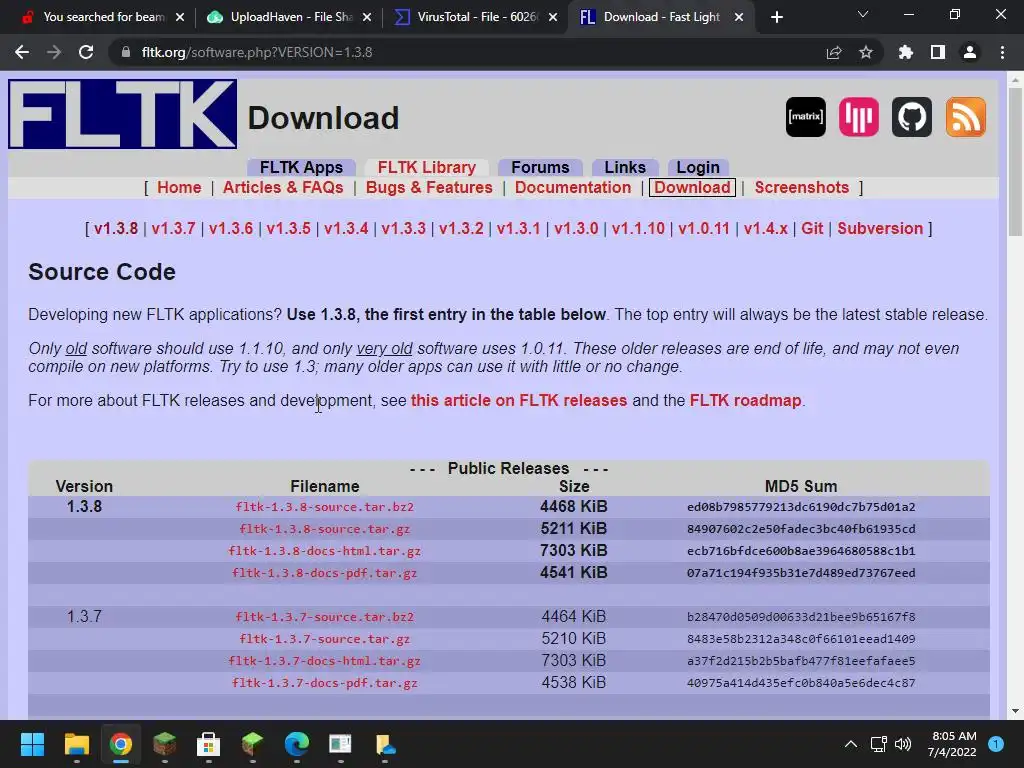Open the Extensions puzzle icon
Viewport: 1024px width, 768px height.
[905, 52]
